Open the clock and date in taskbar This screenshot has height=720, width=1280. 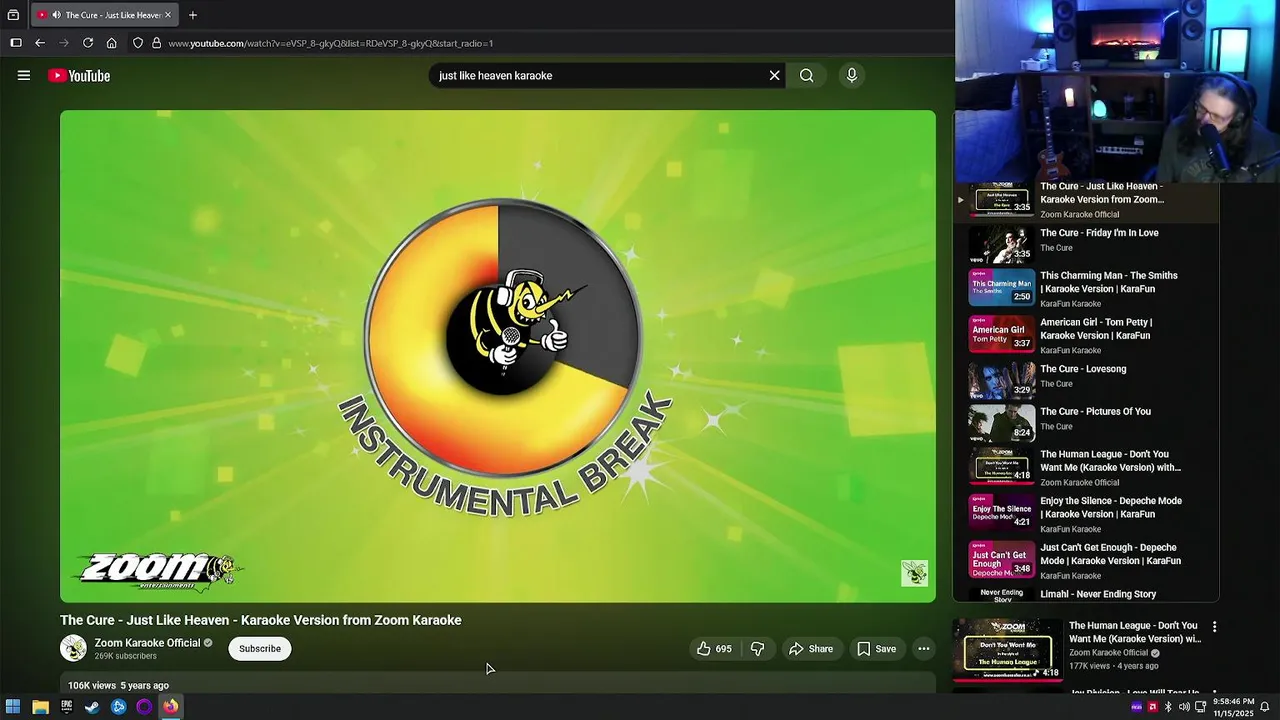coord(1233,707)
